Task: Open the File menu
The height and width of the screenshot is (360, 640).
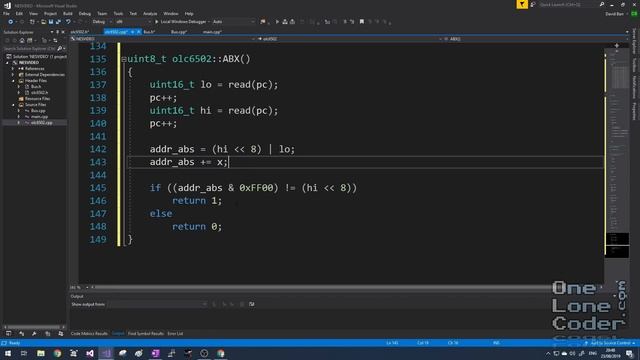Action: tap(6, 13)
